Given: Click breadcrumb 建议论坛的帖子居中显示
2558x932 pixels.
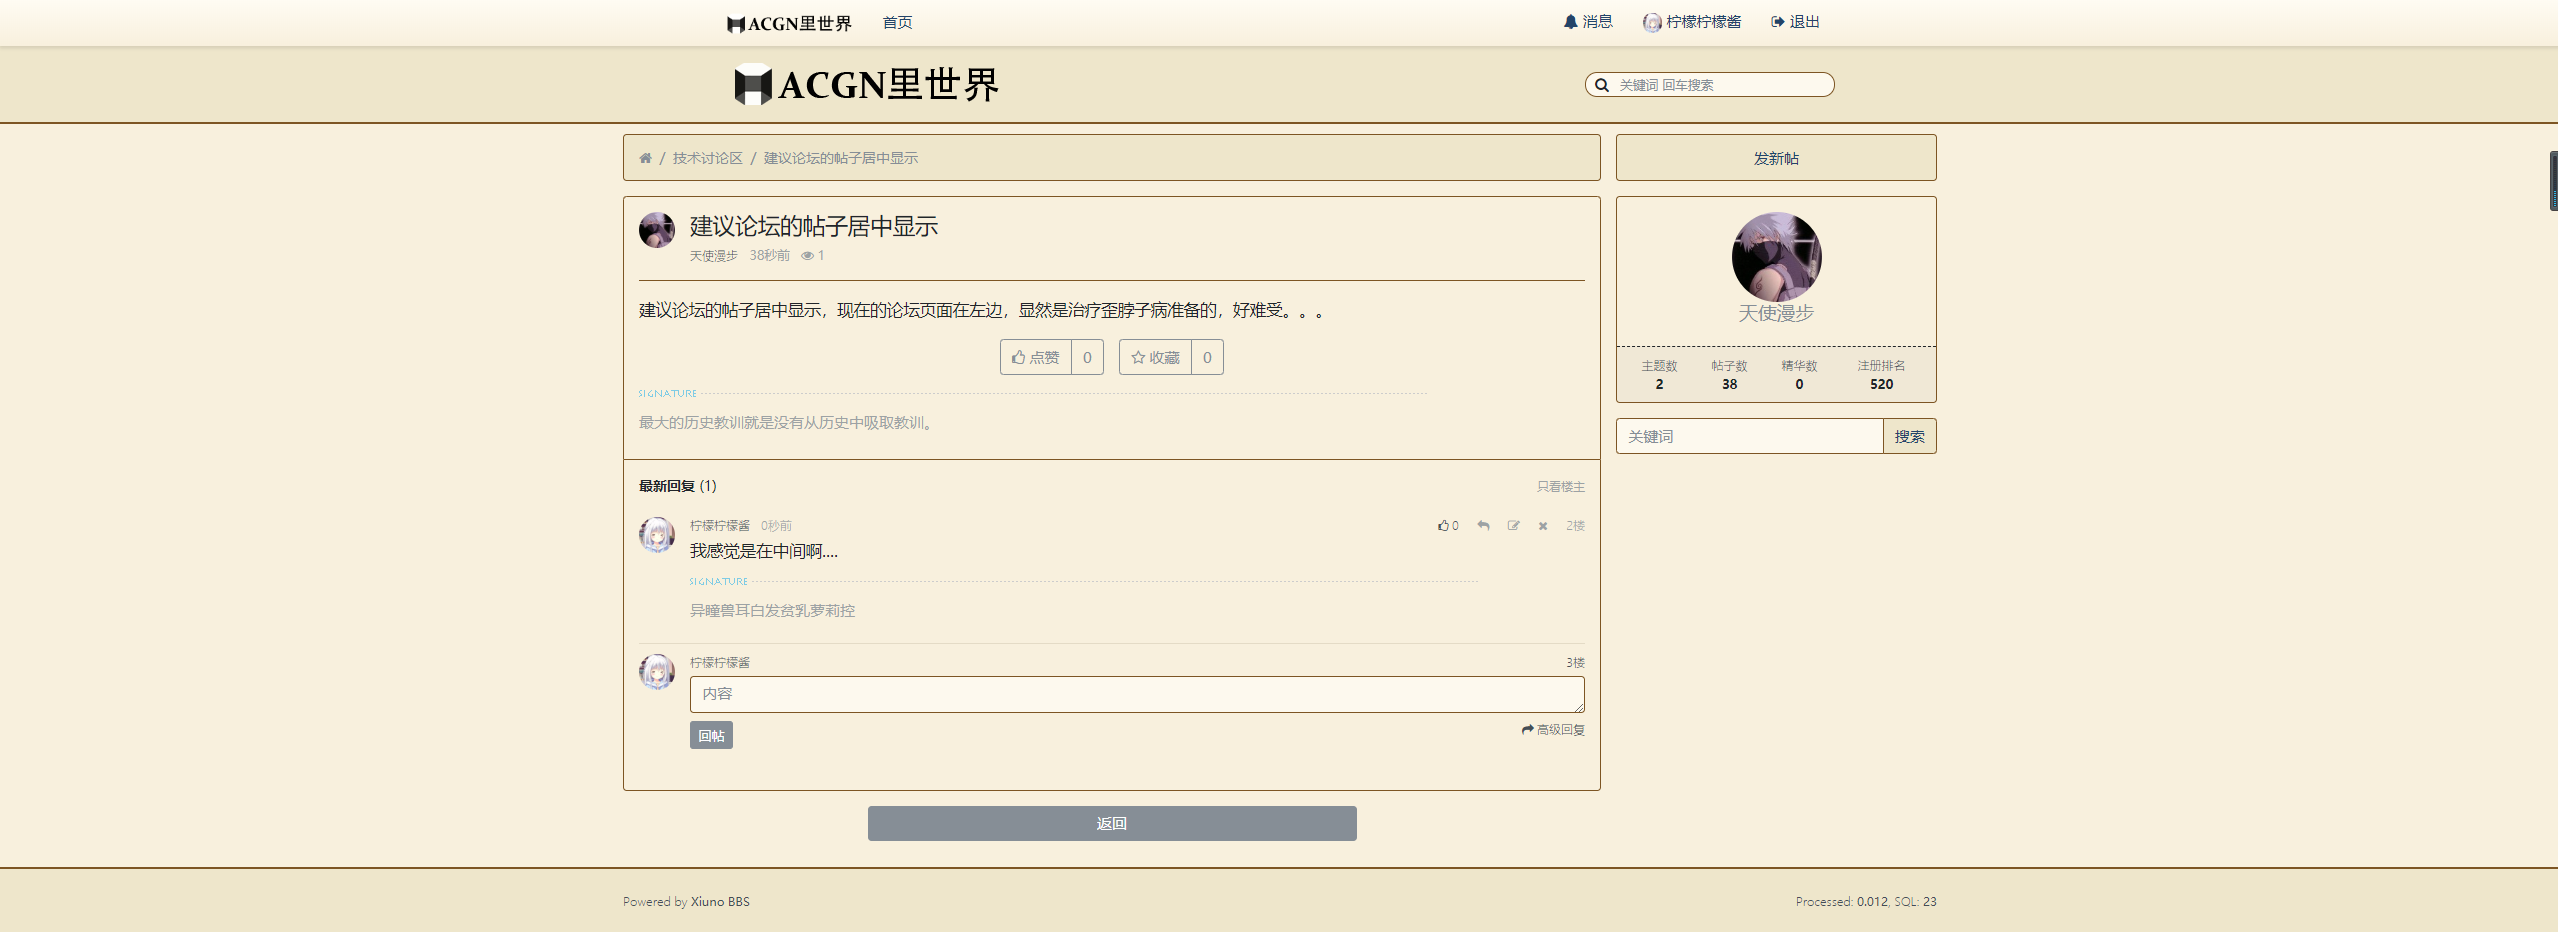Looking at the screenshot, I should click(x=840, y=158).
